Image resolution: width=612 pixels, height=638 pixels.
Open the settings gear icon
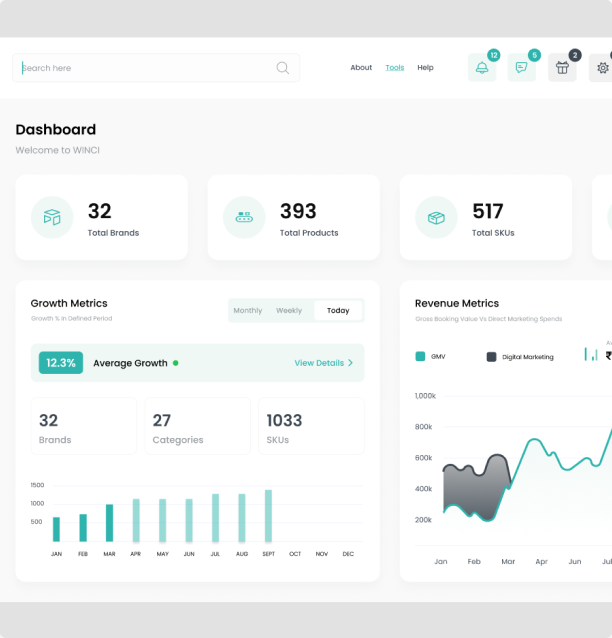pos(602,68)
